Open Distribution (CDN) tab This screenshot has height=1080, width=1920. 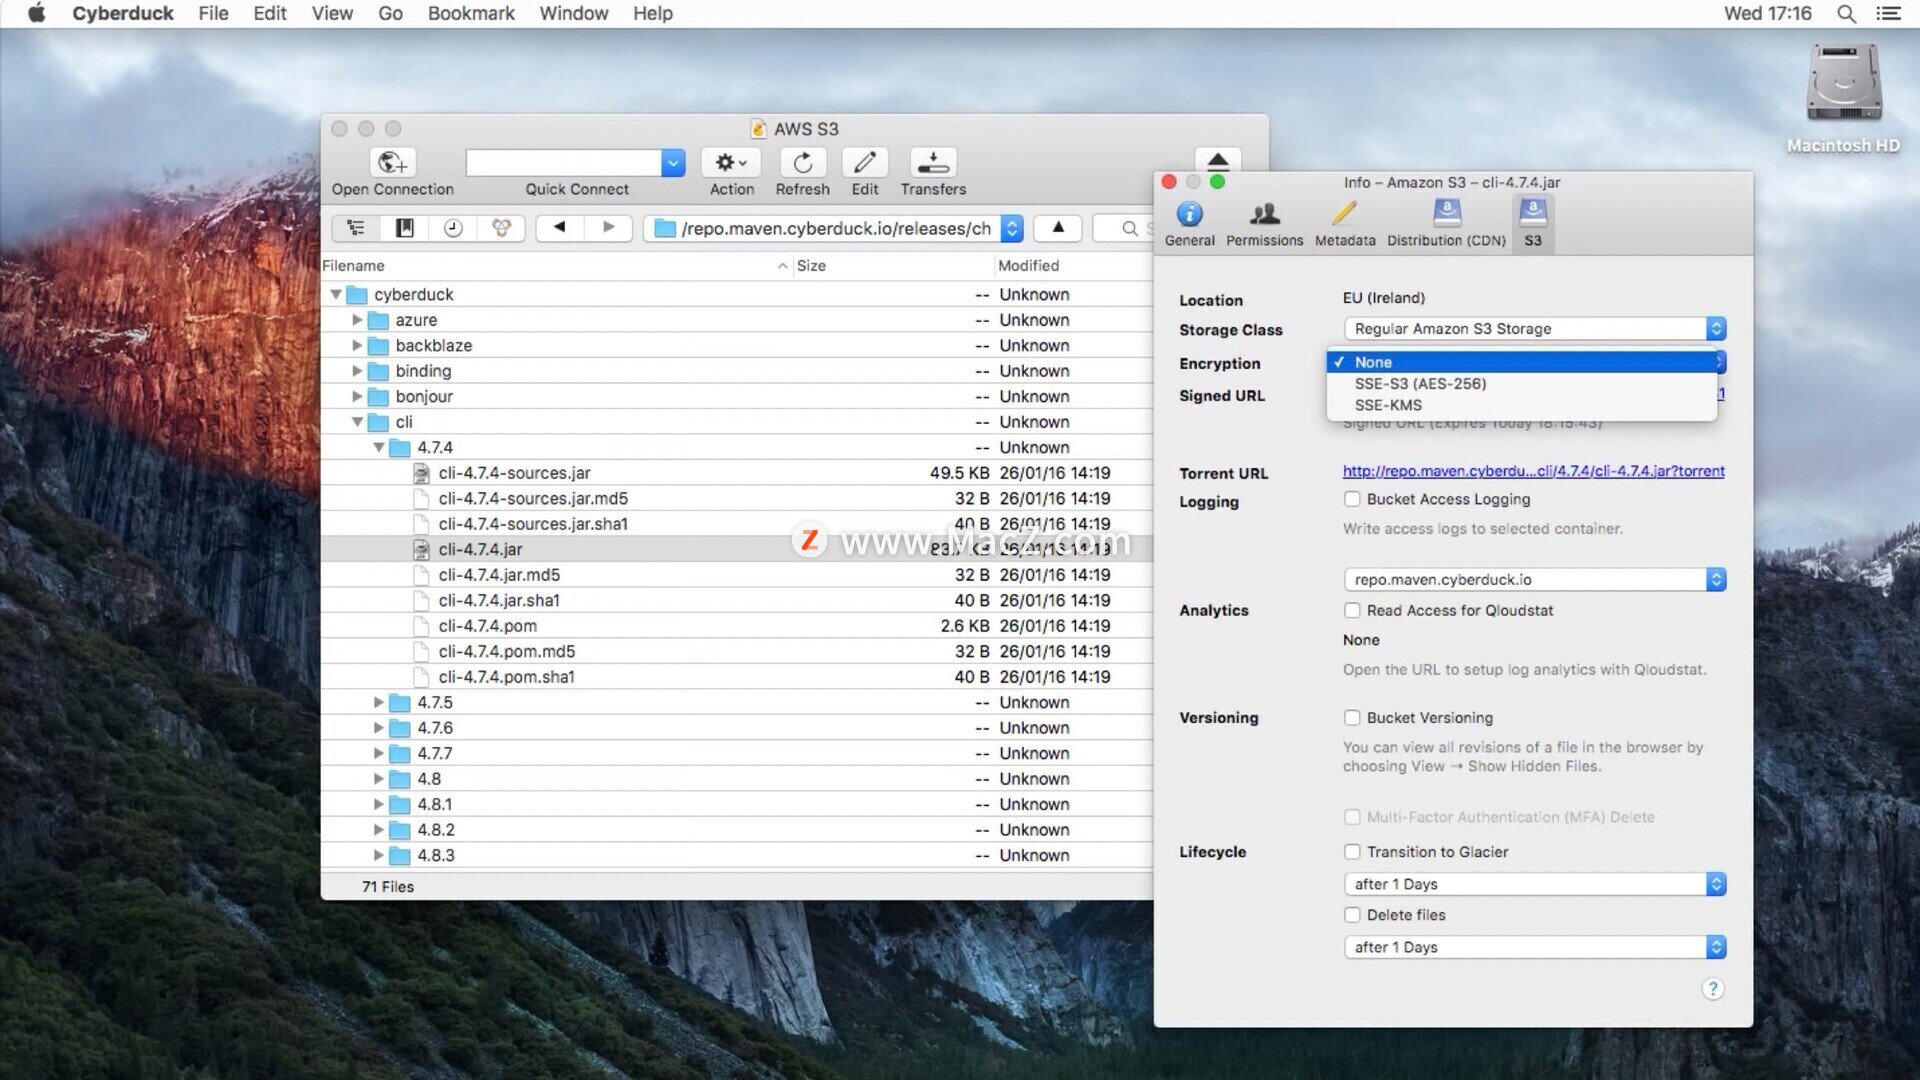click(x=1446, y=224)
